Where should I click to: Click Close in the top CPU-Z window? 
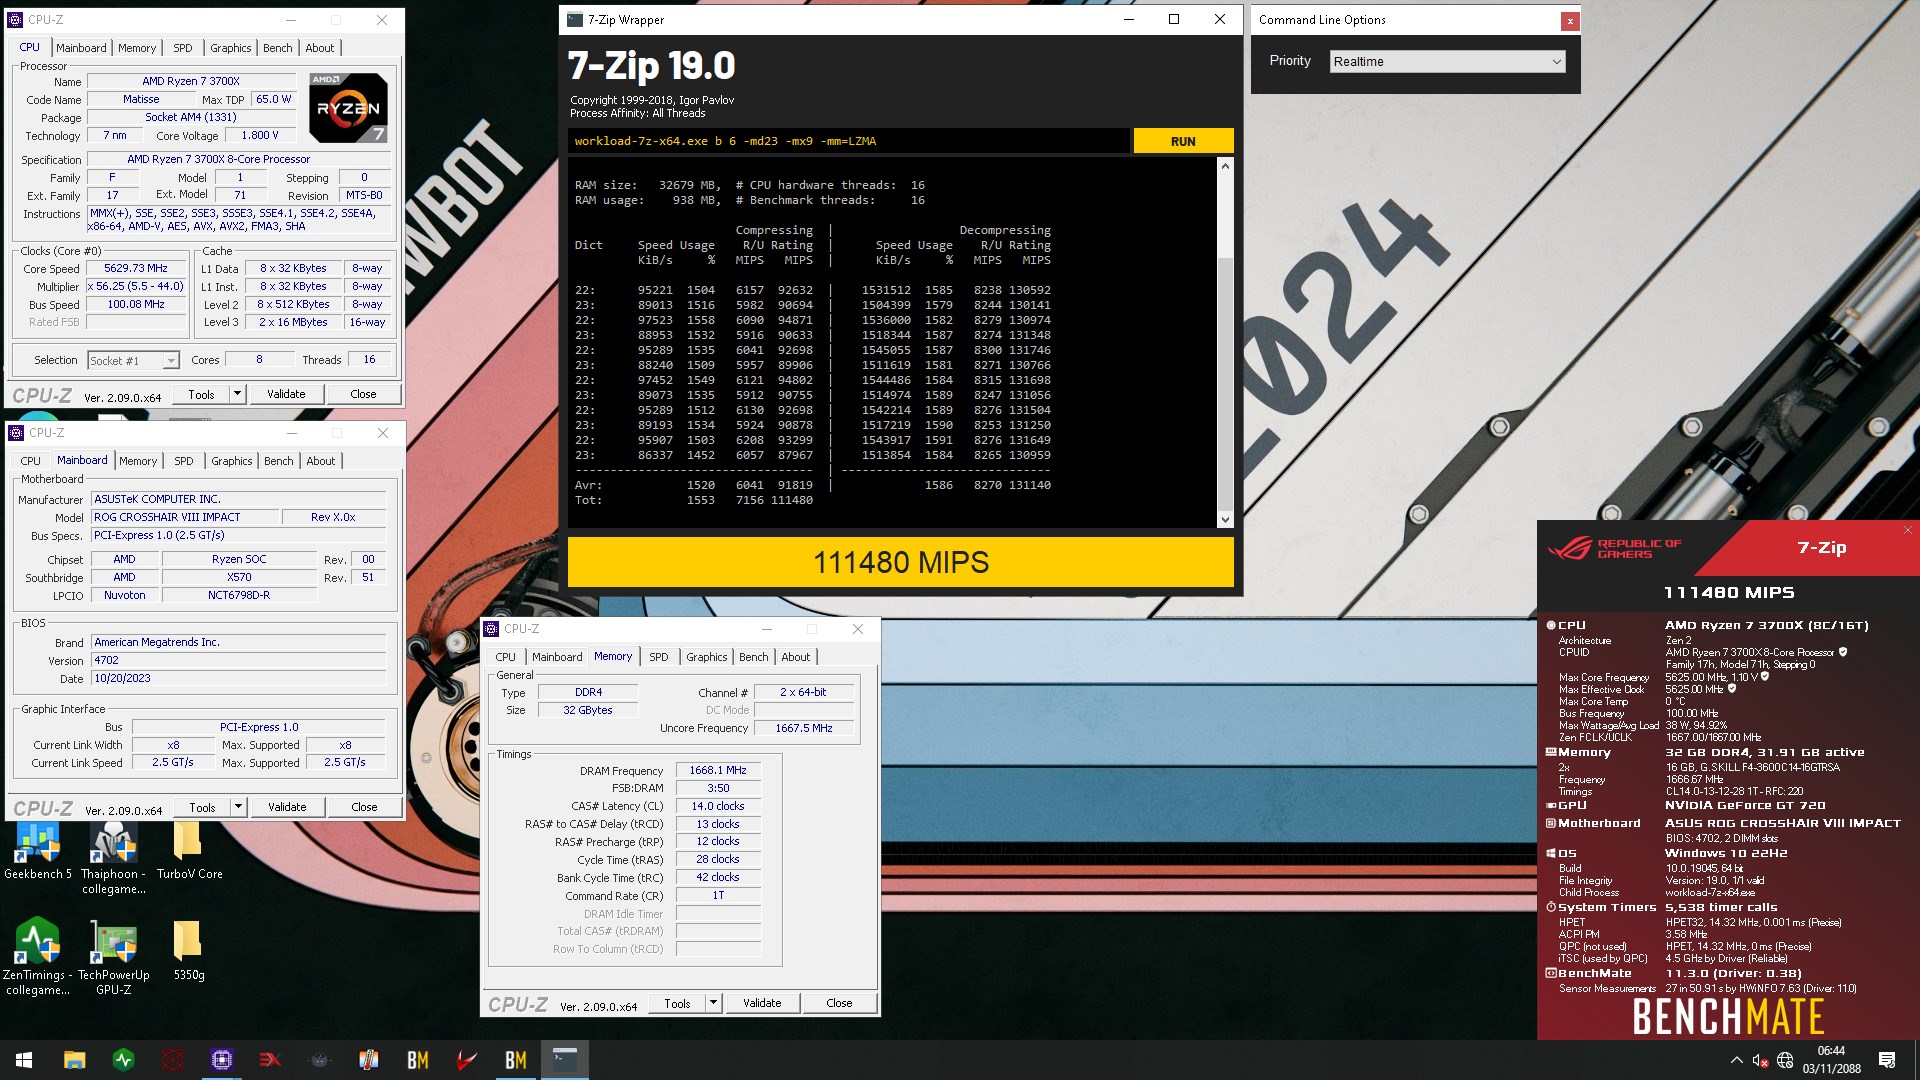[363, 394]
